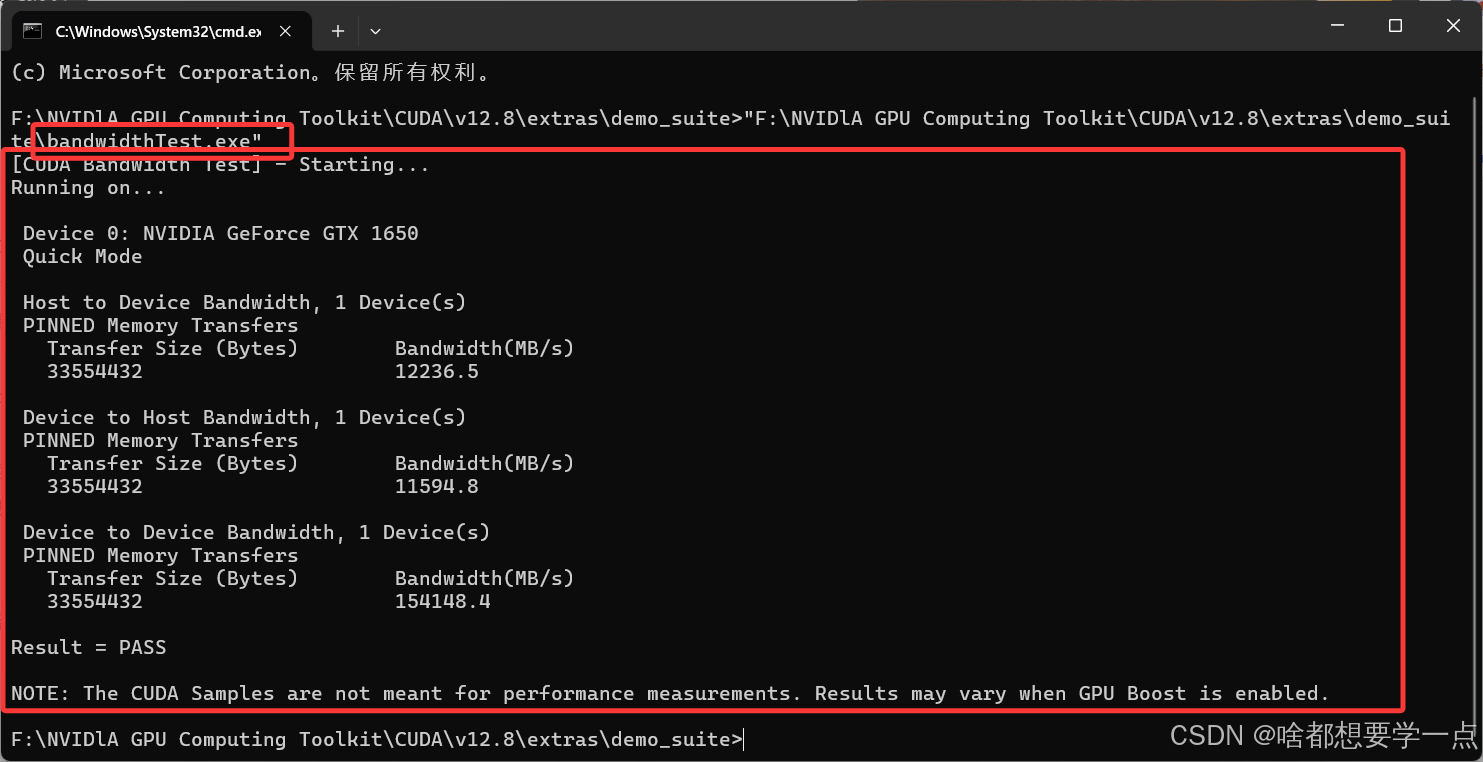This screenshot has height=762, width=1483.
Task: Click the CSDN watermark text
Action: [1206, 736]
